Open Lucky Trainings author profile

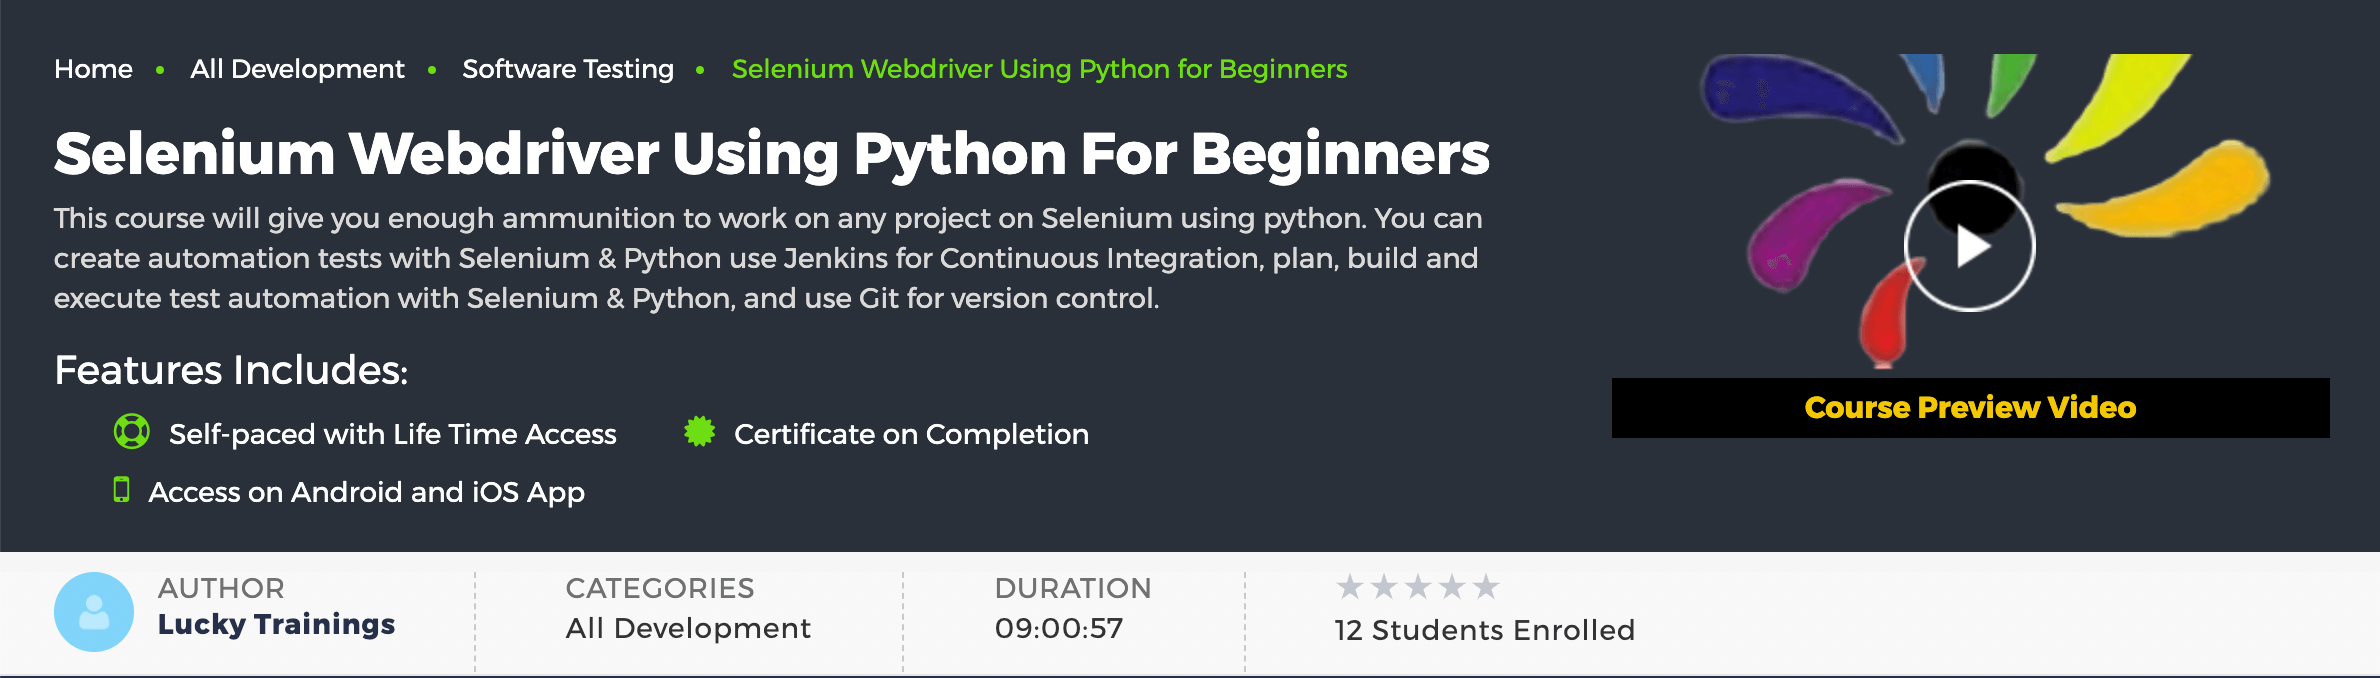(x=276, y=624)
